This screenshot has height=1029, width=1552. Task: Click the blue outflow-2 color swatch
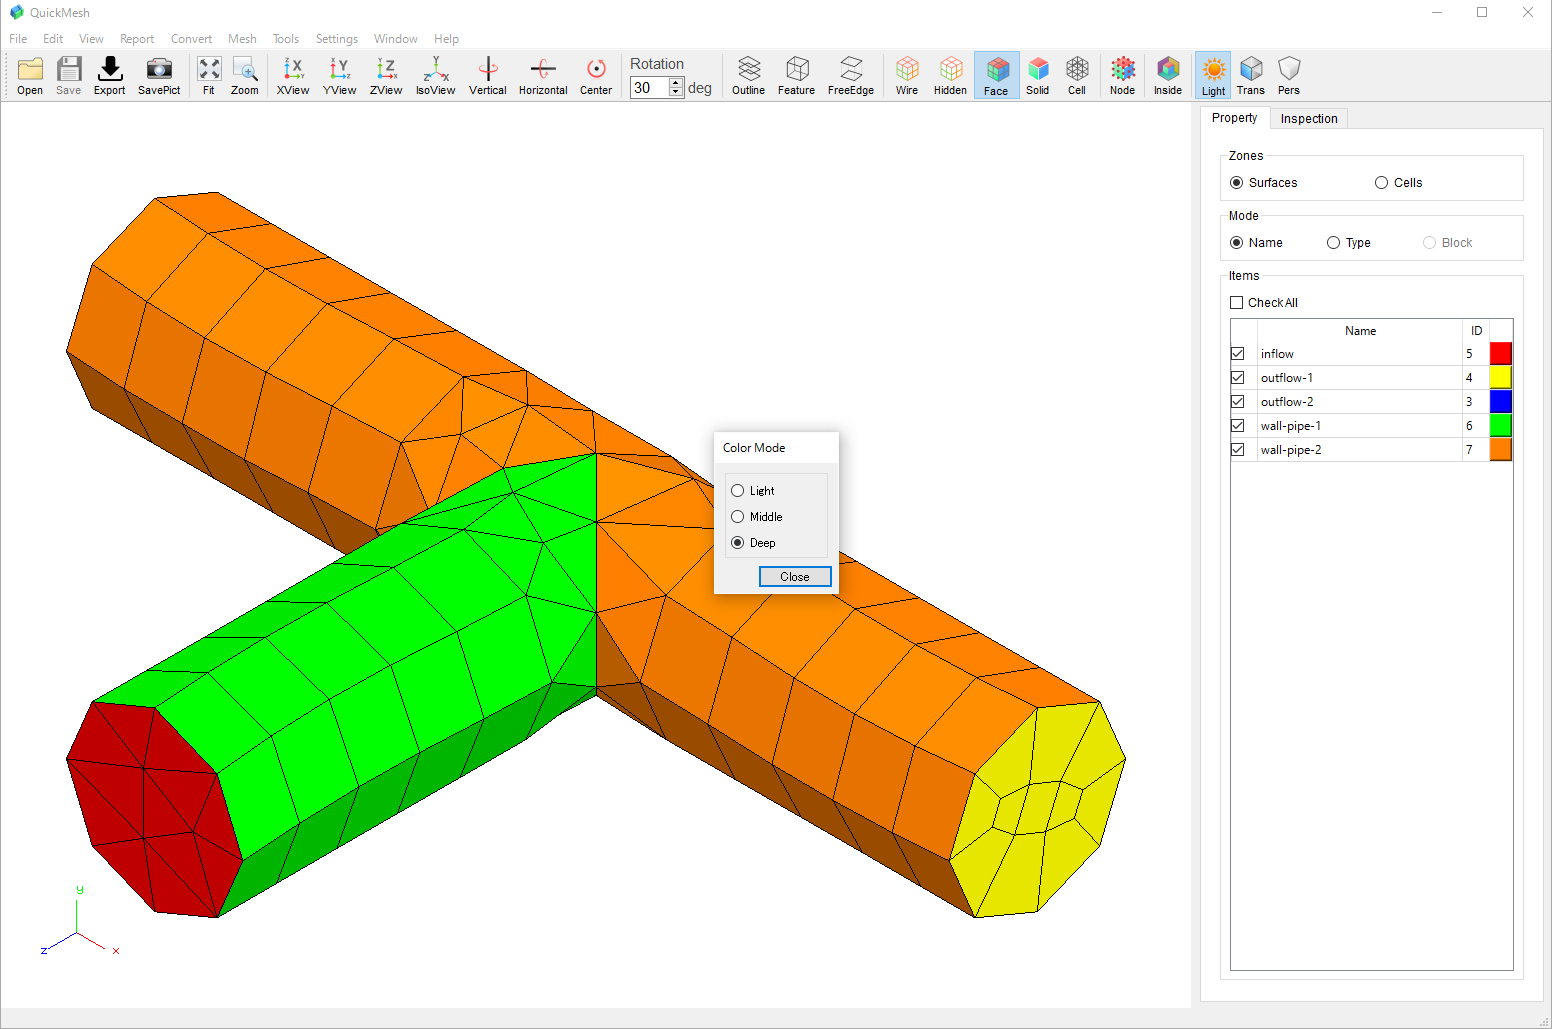click(1500, 401)
